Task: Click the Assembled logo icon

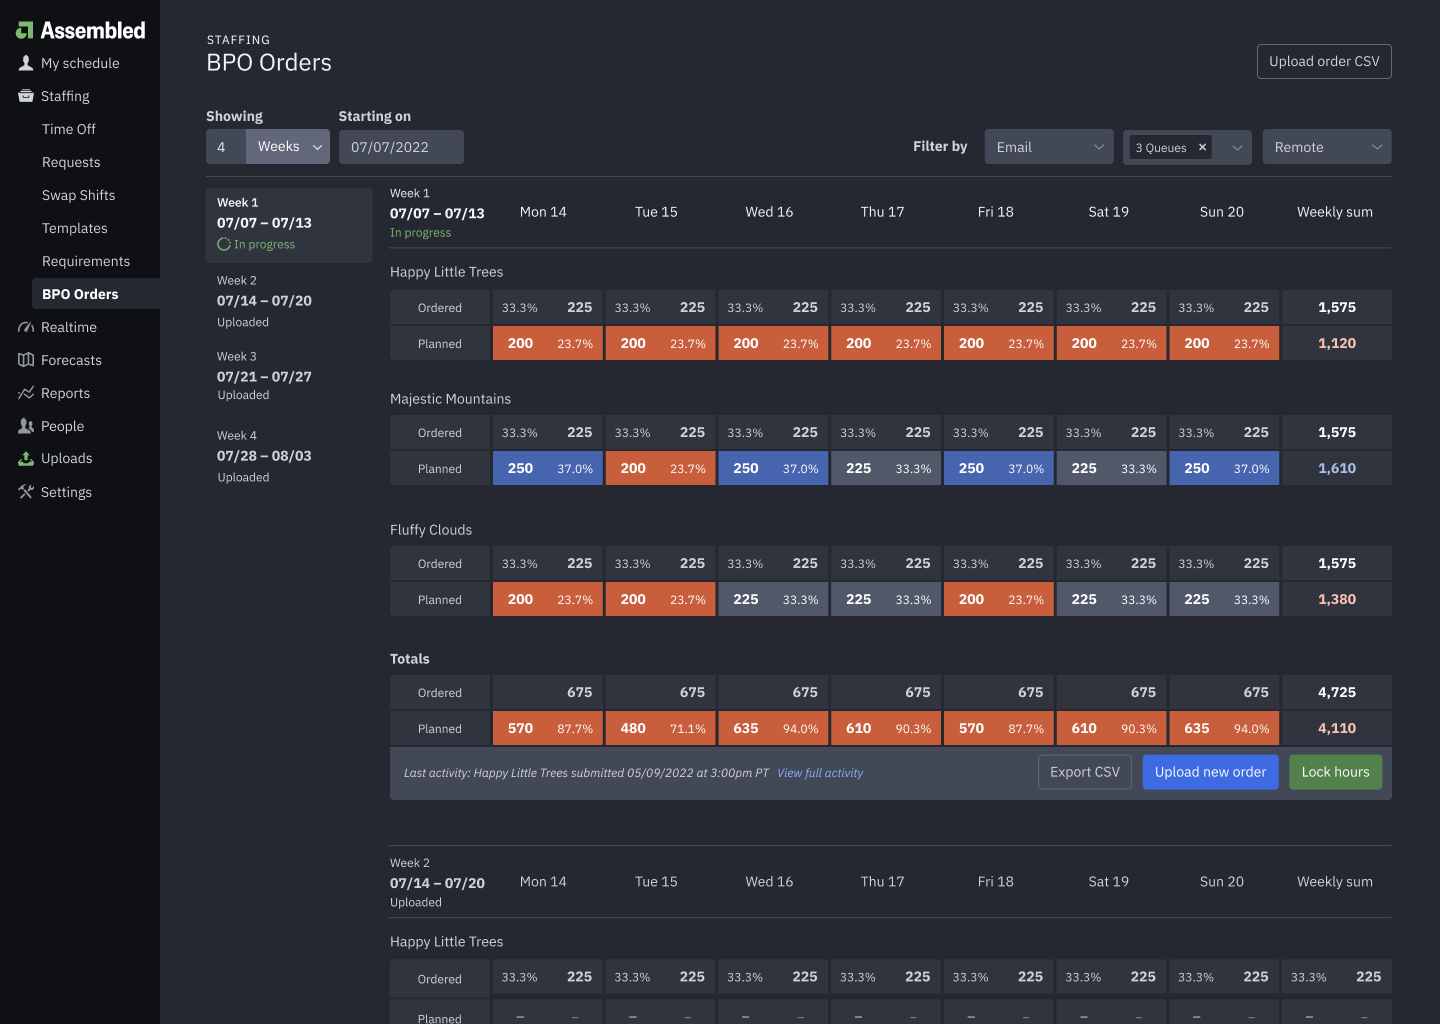Action: pyautogui.click(x=25, y=31)
